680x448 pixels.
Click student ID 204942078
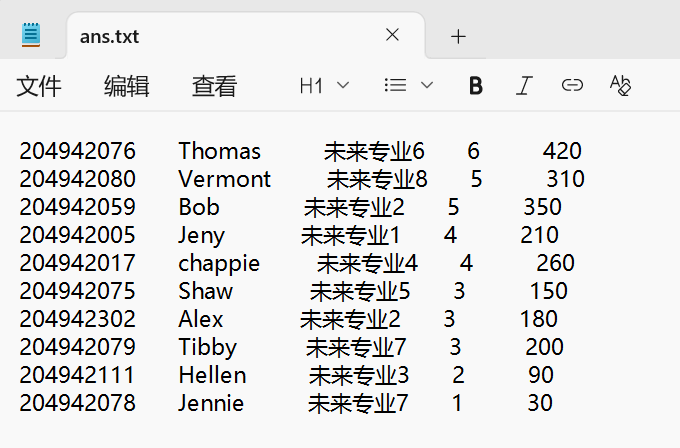[x=78, y=402]
